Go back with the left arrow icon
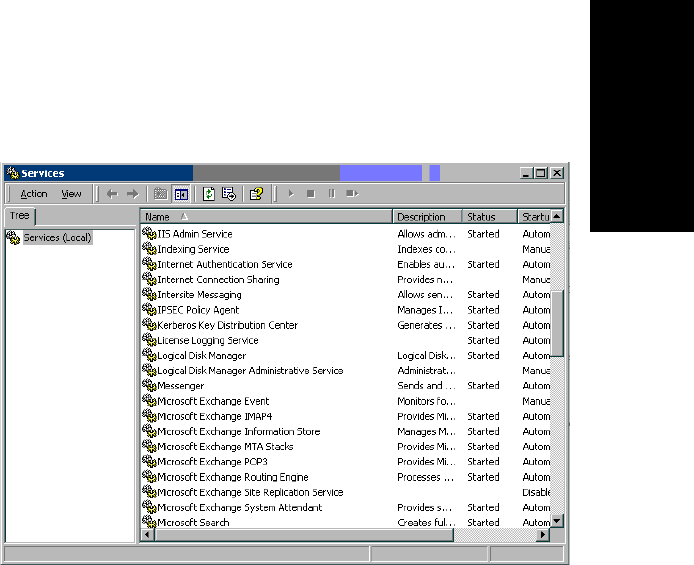This screenshot has width=694, height=565. [112, 194]
